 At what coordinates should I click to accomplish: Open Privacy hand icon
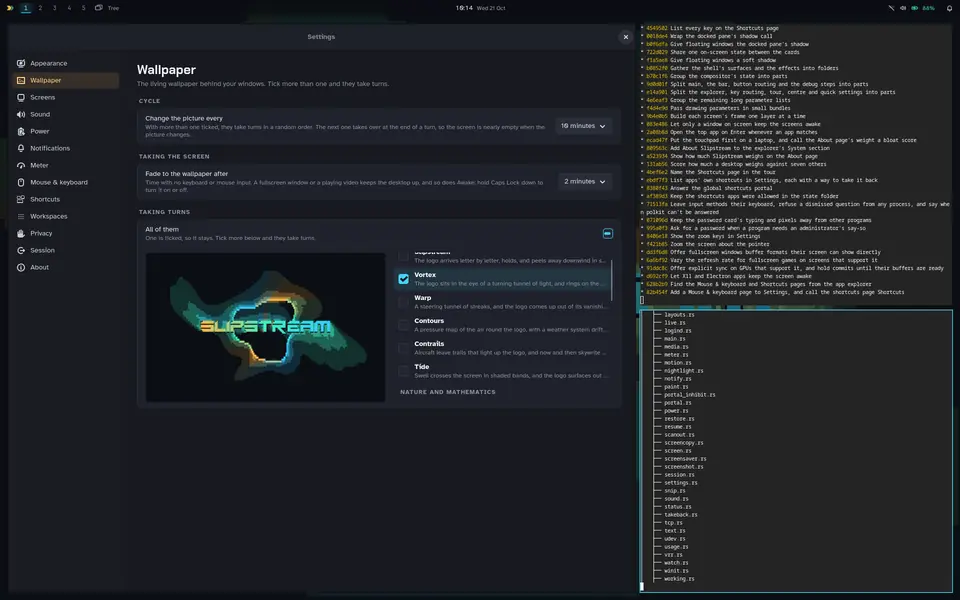click(21, 233)
